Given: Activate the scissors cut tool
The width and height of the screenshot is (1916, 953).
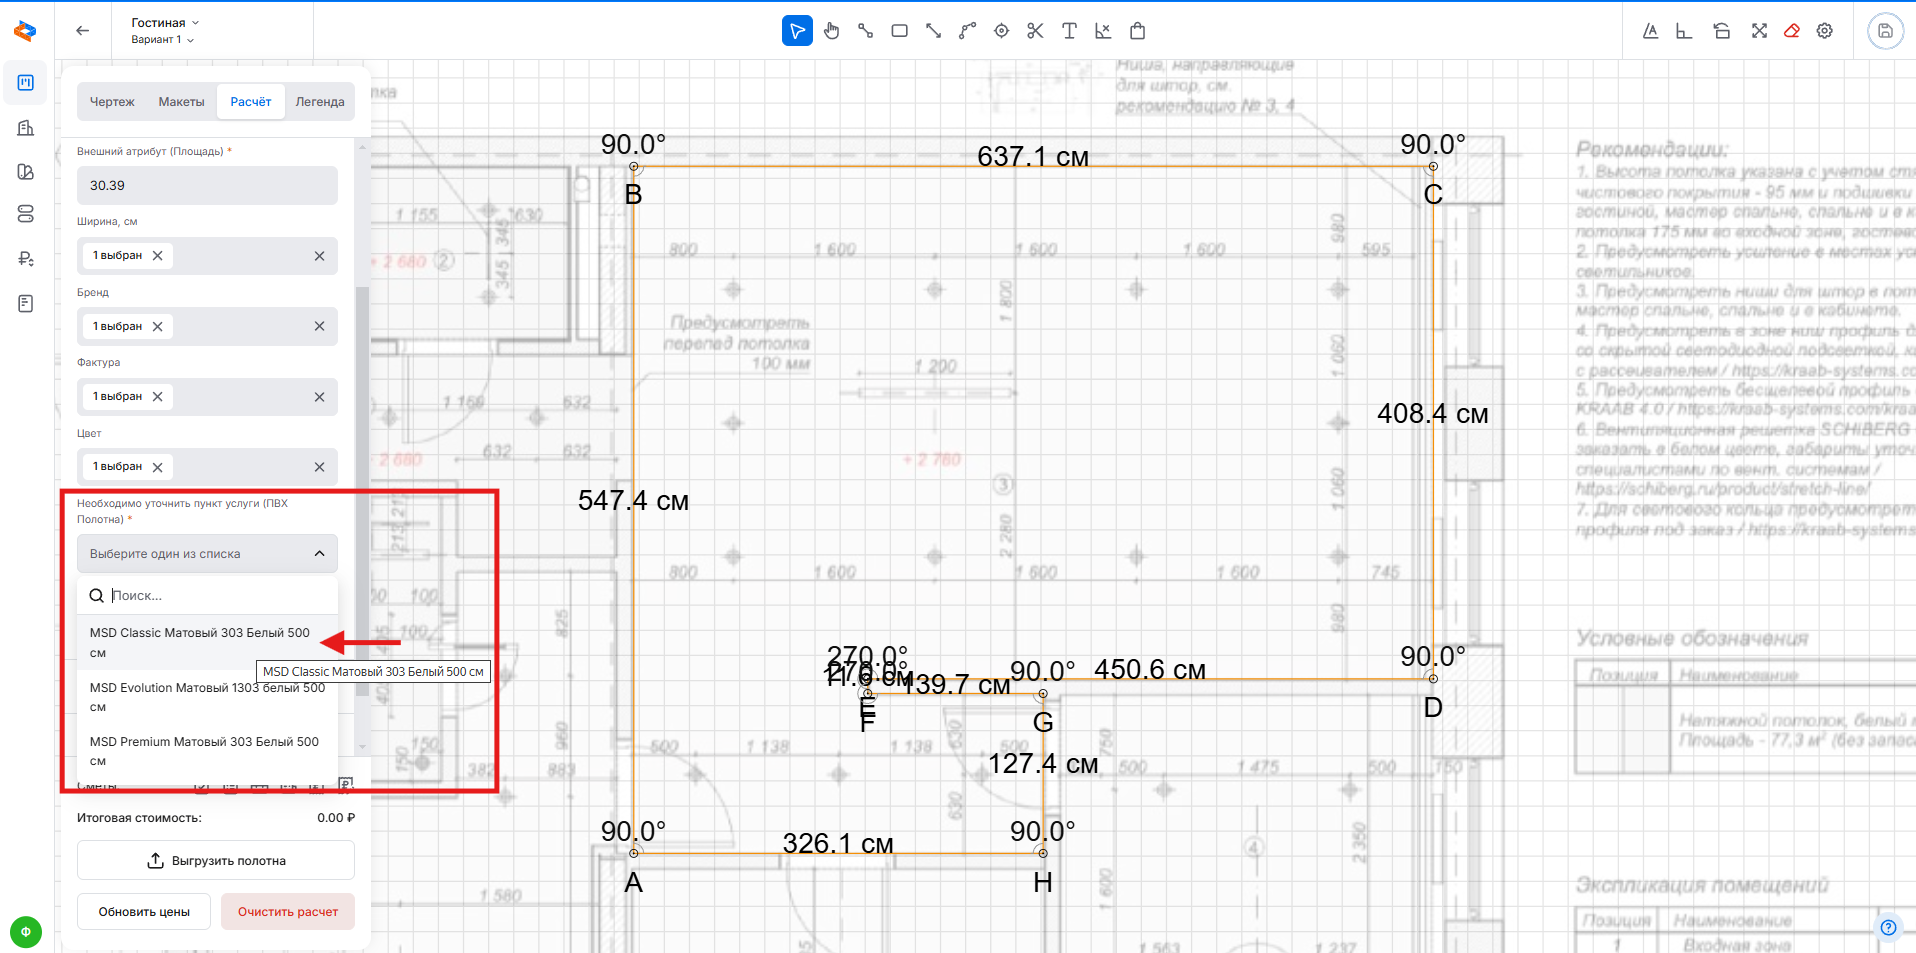Looking at the screenshot, I should click(x=1035, y=31).
